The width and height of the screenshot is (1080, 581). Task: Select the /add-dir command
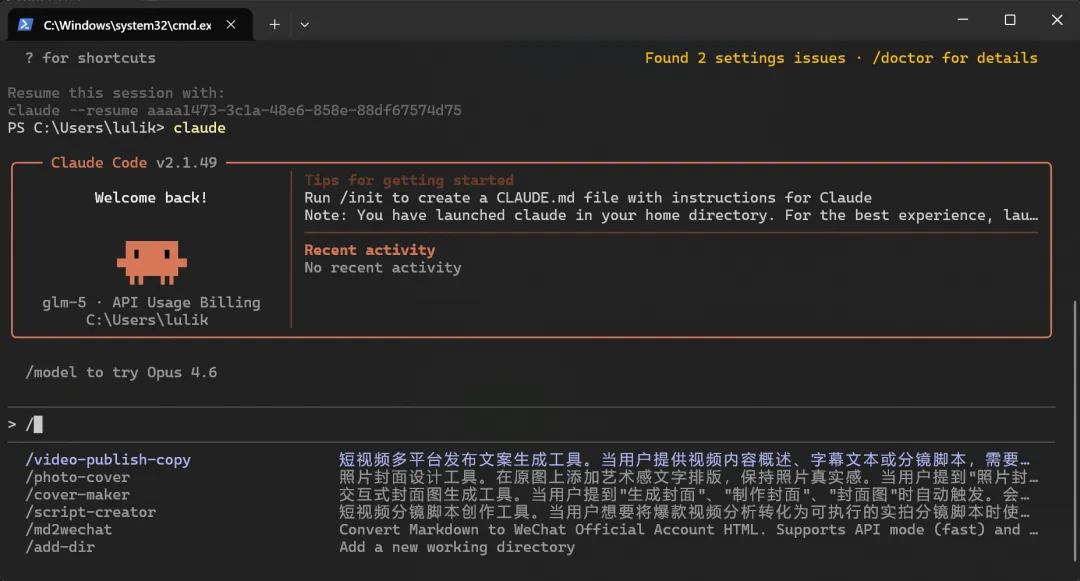tap(60, 547)
